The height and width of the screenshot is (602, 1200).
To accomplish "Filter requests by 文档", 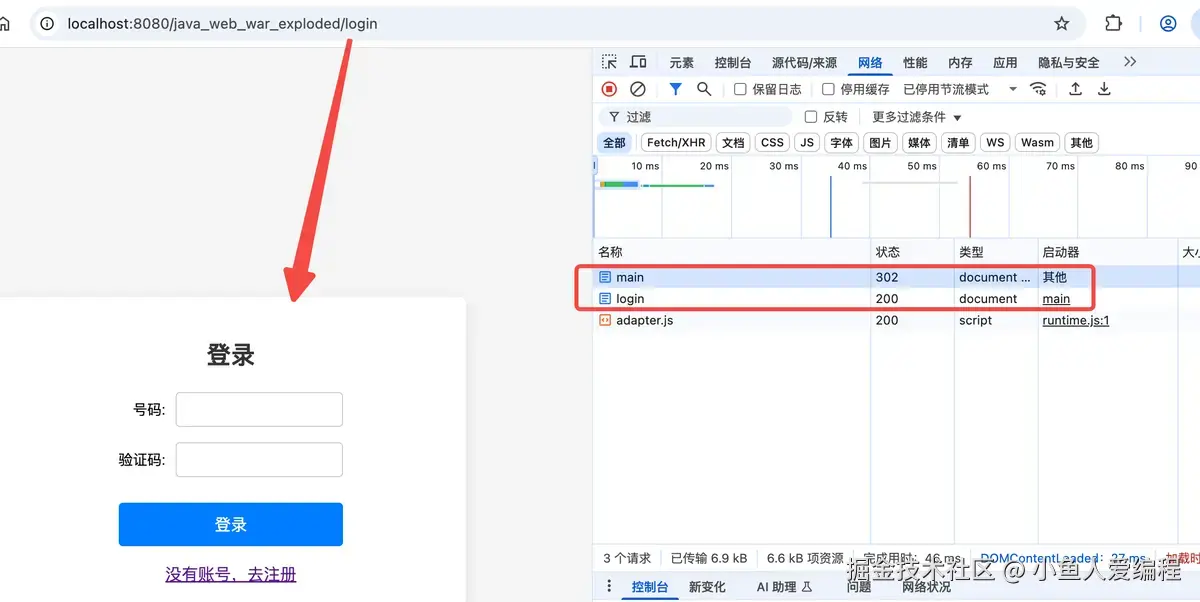I will 733,143.
